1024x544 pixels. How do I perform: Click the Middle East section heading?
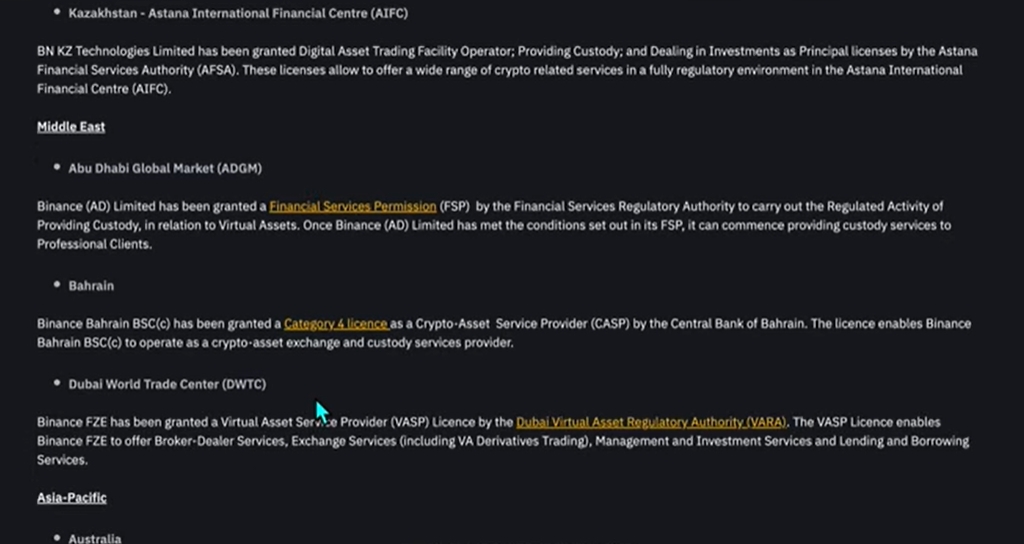(x=71, y=127)
